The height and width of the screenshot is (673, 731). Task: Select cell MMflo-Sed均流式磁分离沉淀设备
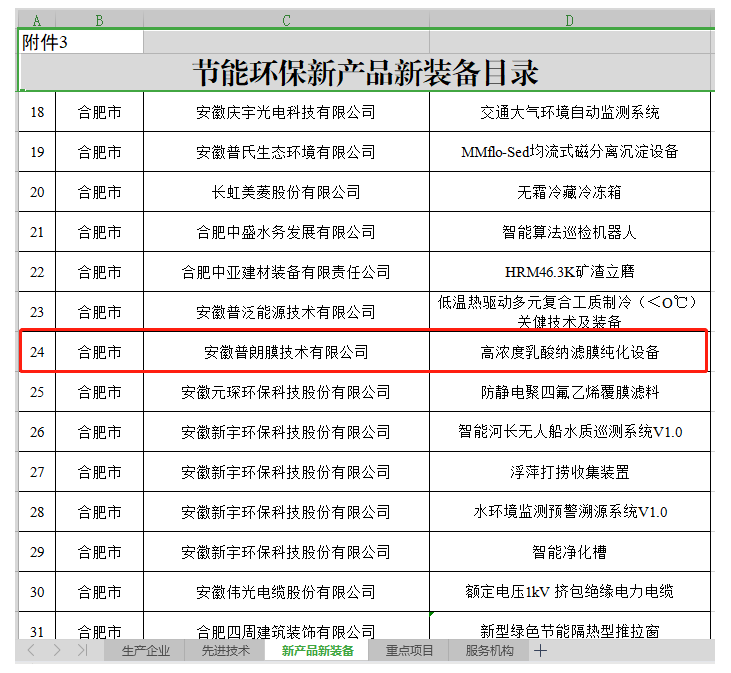click(570, 152)
